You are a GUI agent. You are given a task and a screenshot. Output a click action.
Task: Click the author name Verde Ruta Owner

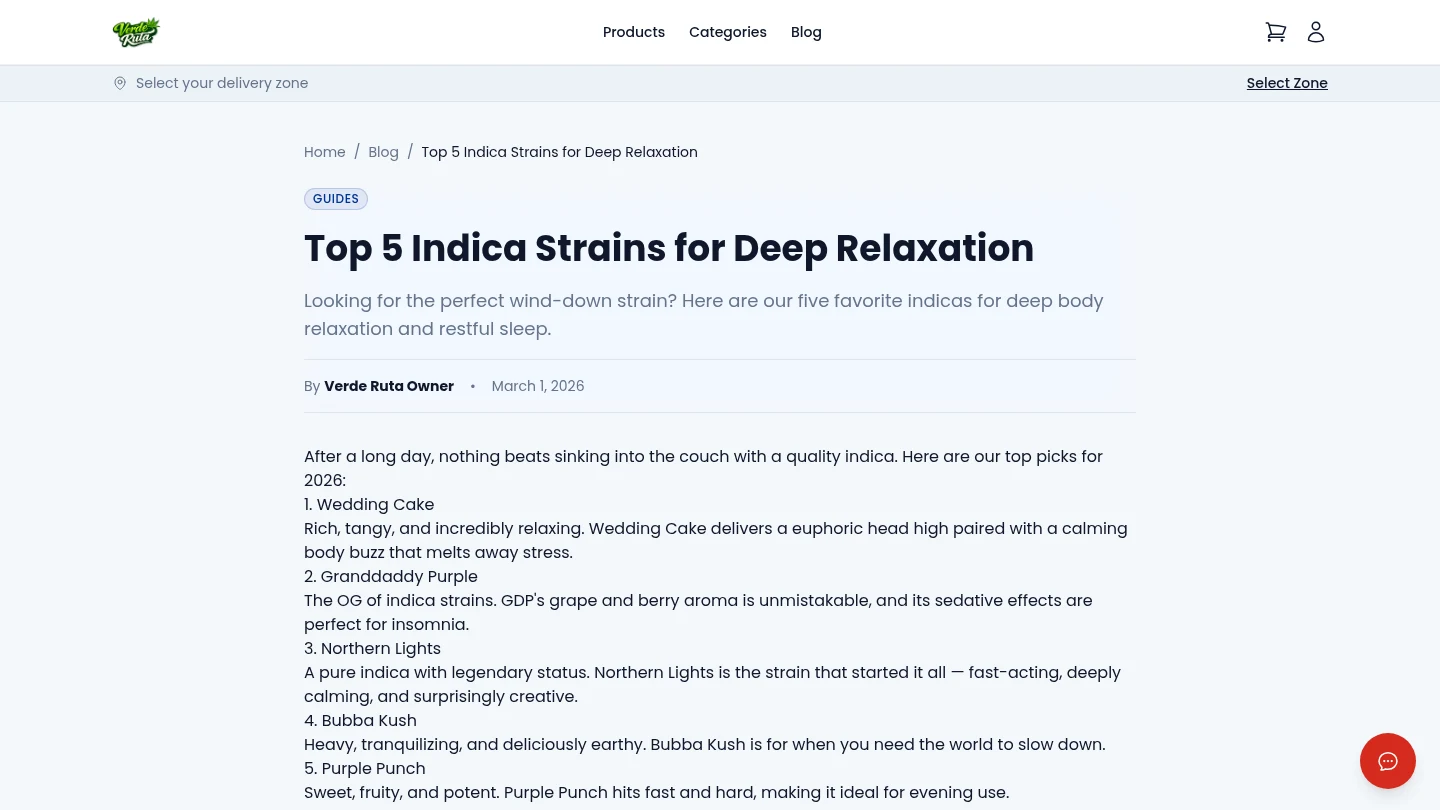click(x=389, y=386)
